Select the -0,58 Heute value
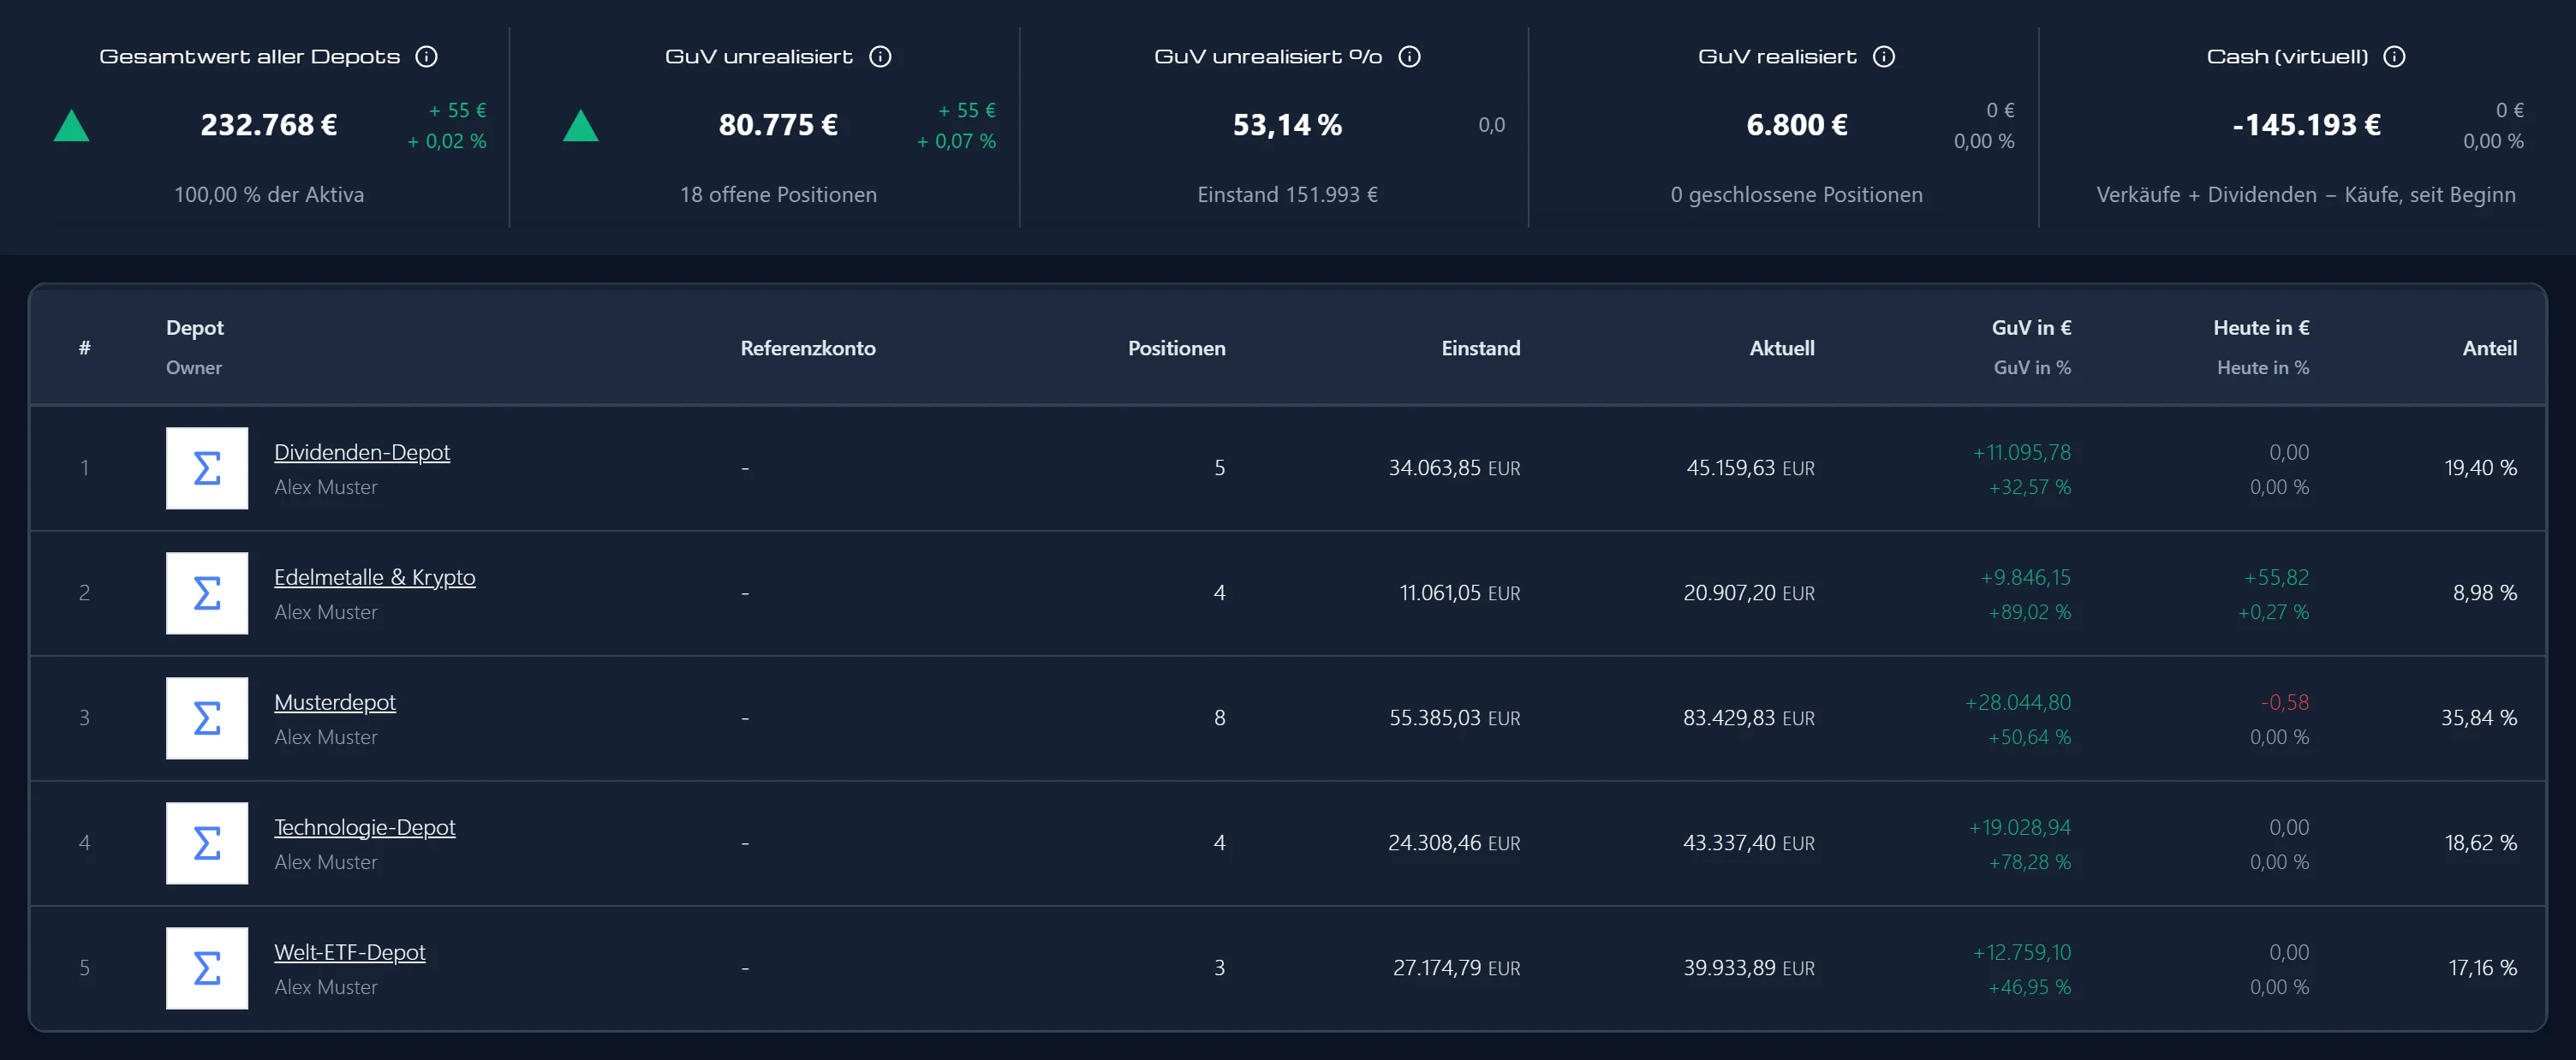 point(2285,702)
